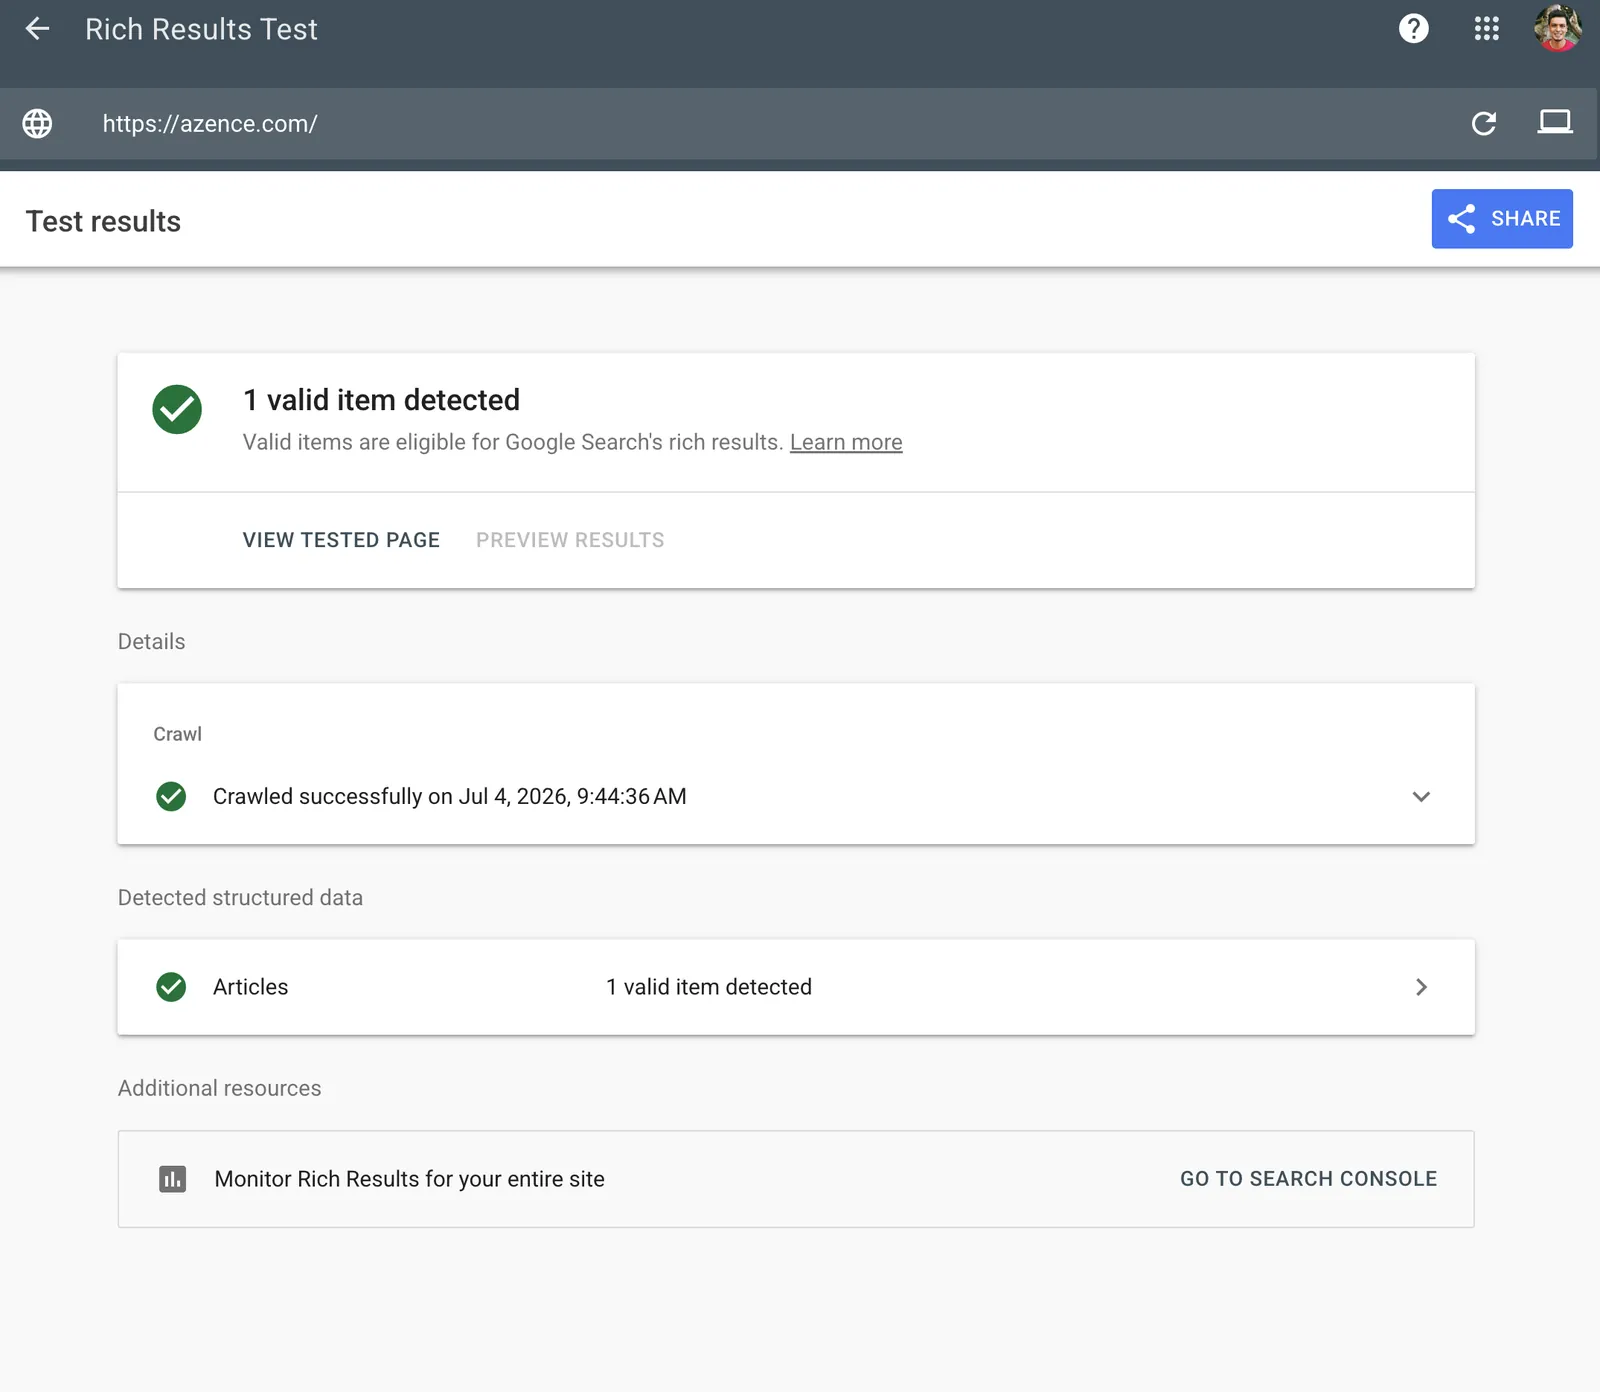Screen dimensions: 1600x1392
Task: Click the https://azence.com/ URL field
Action: pos(210,124)
